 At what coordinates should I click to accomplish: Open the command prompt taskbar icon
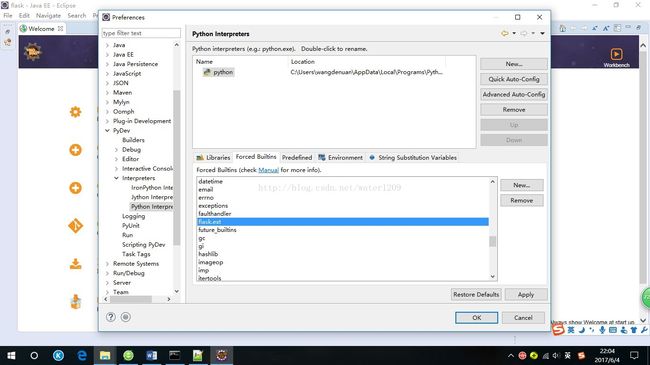[x=175, y=355]
